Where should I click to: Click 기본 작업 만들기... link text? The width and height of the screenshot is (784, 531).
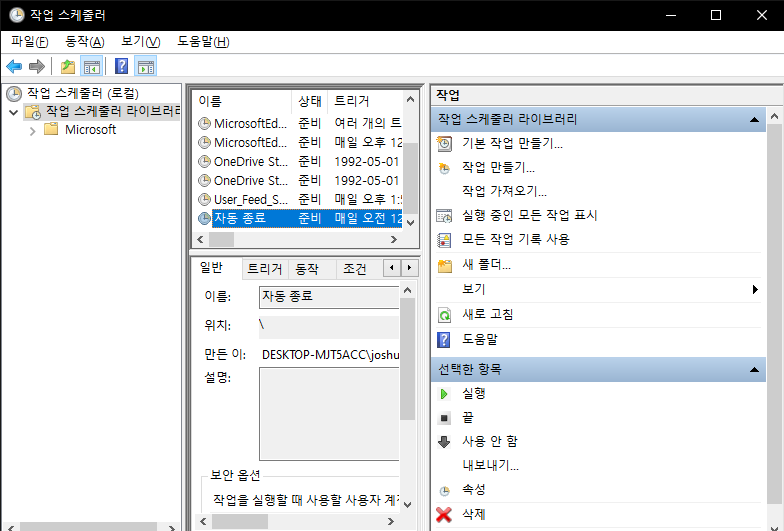[512, 144]
